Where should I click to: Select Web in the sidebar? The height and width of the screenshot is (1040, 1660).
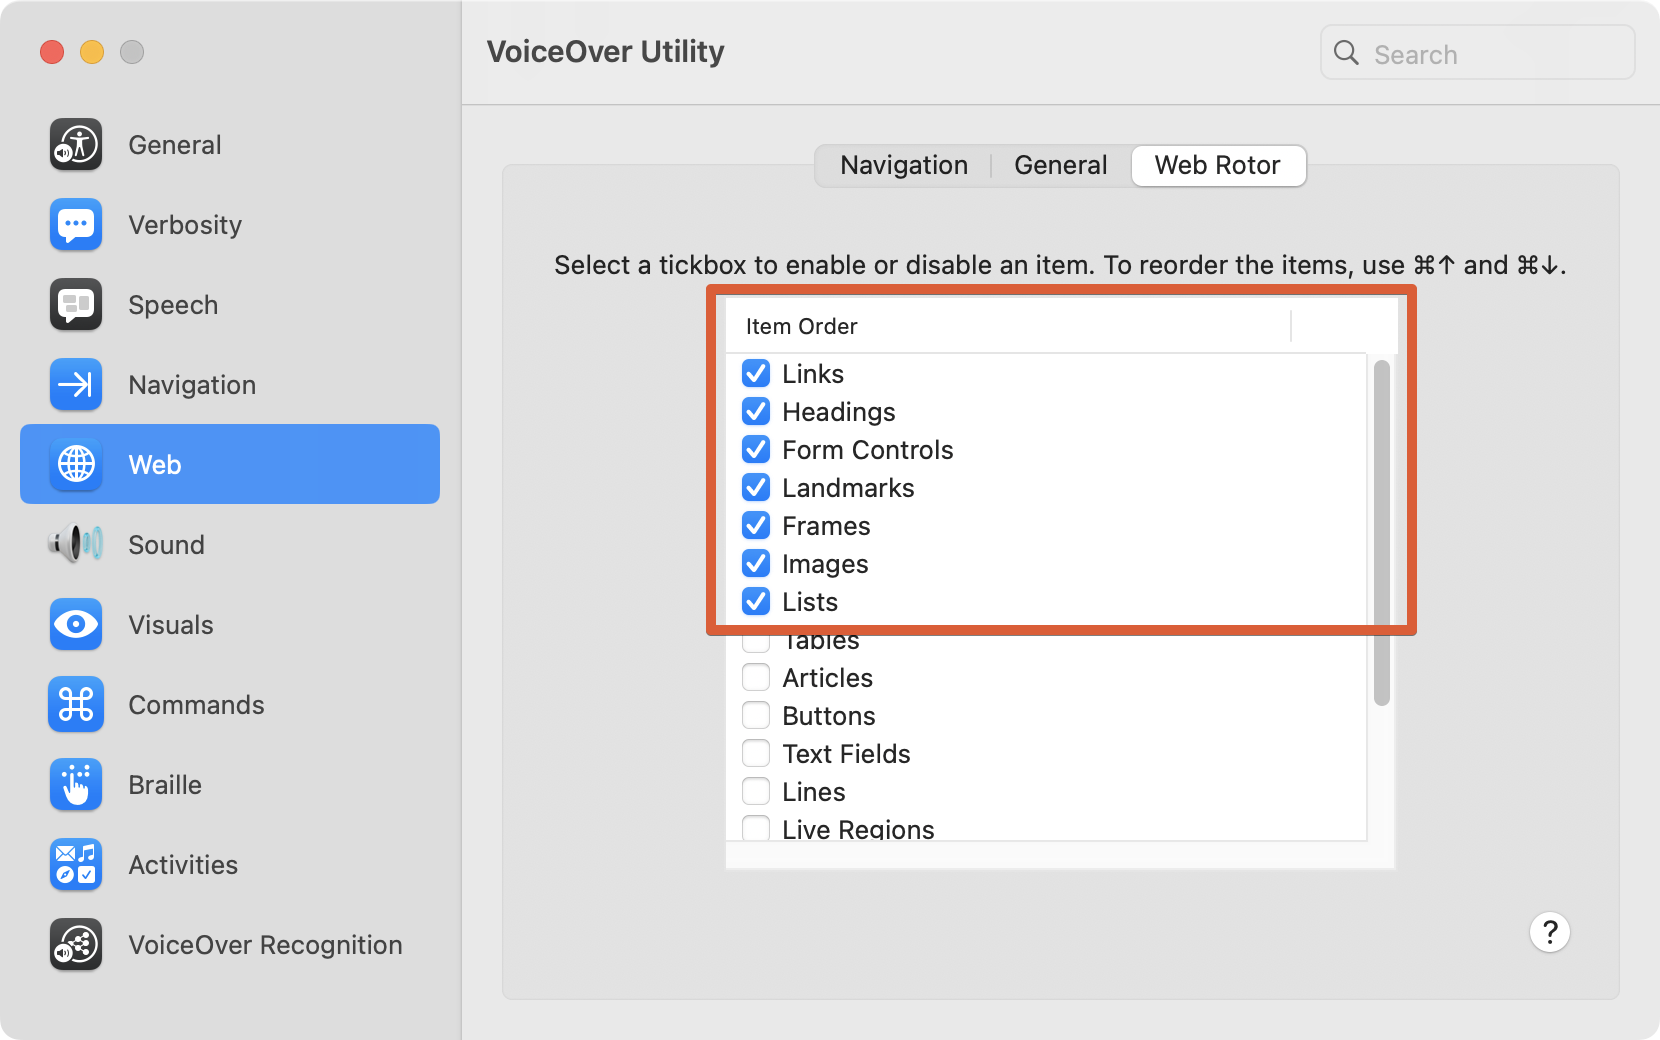point(153,464)
